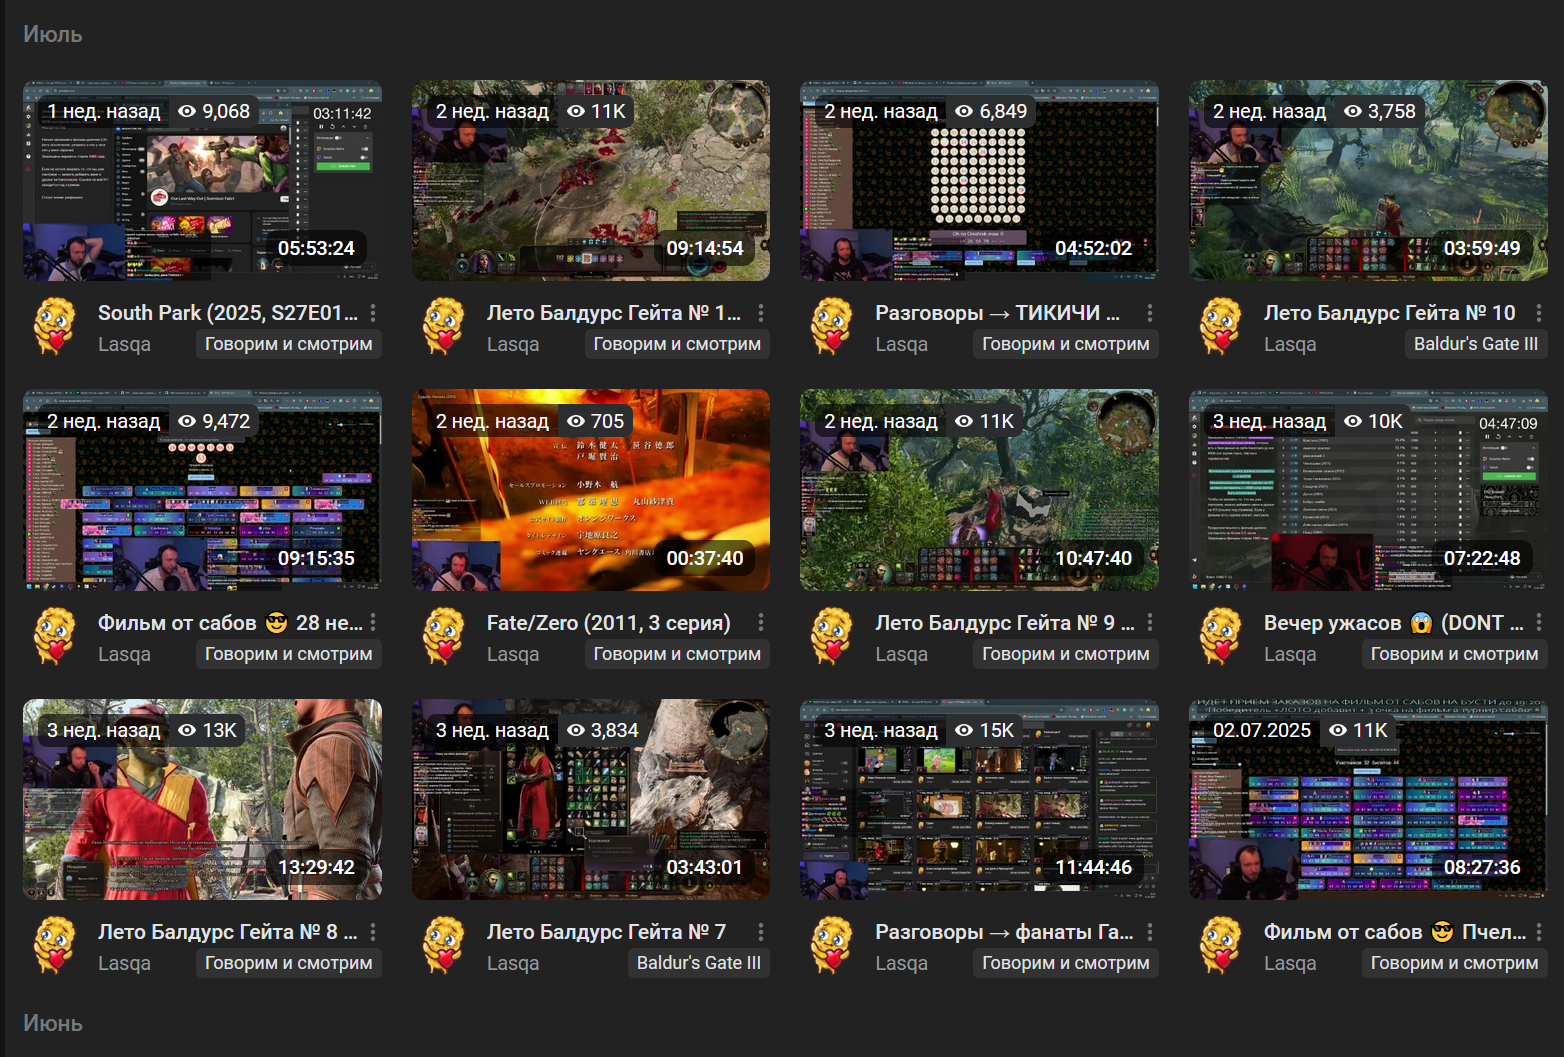Click the Говорим и смотрим tag under South Park
Screen dimensions: 1564x1057
coord(289,344)
